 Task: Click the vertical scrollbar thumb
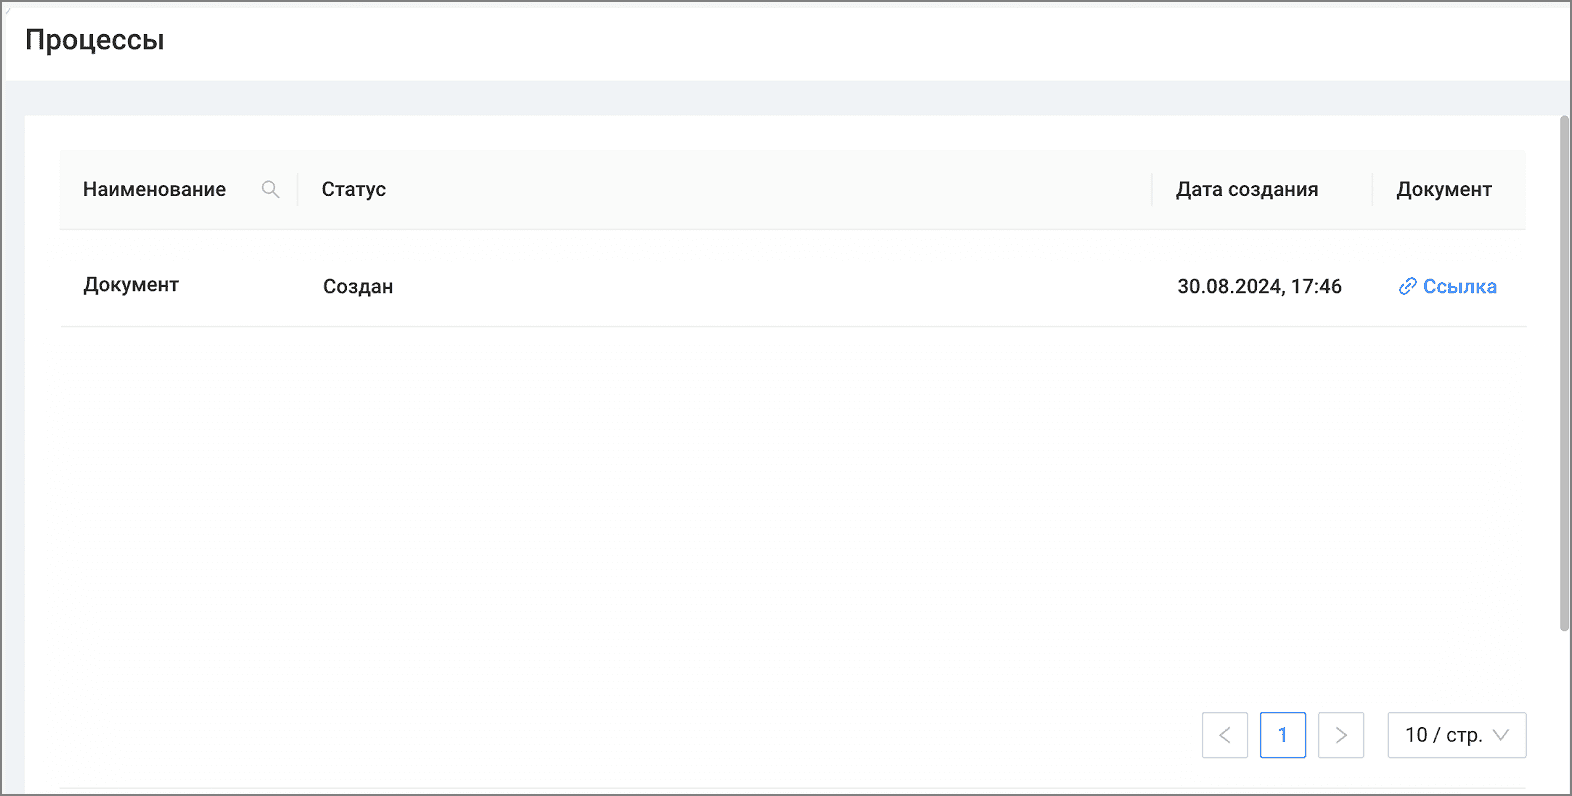point(1565,373)
